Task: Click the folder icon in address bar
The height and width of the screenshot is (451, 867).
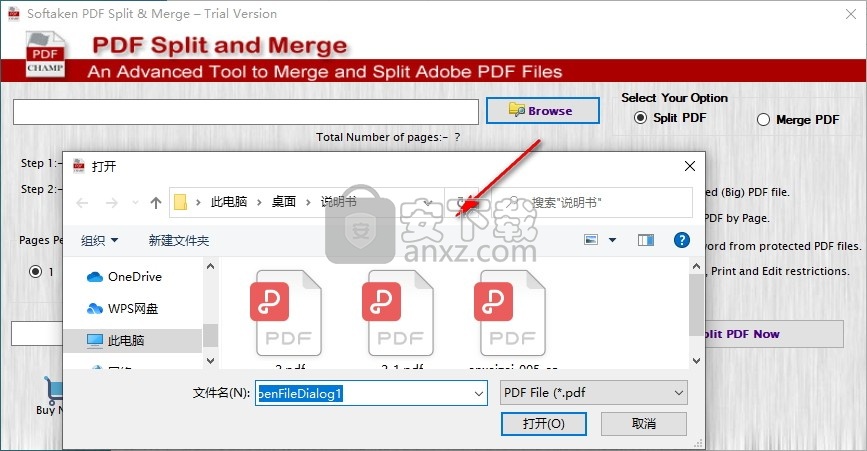Action: tap(180, 202)
